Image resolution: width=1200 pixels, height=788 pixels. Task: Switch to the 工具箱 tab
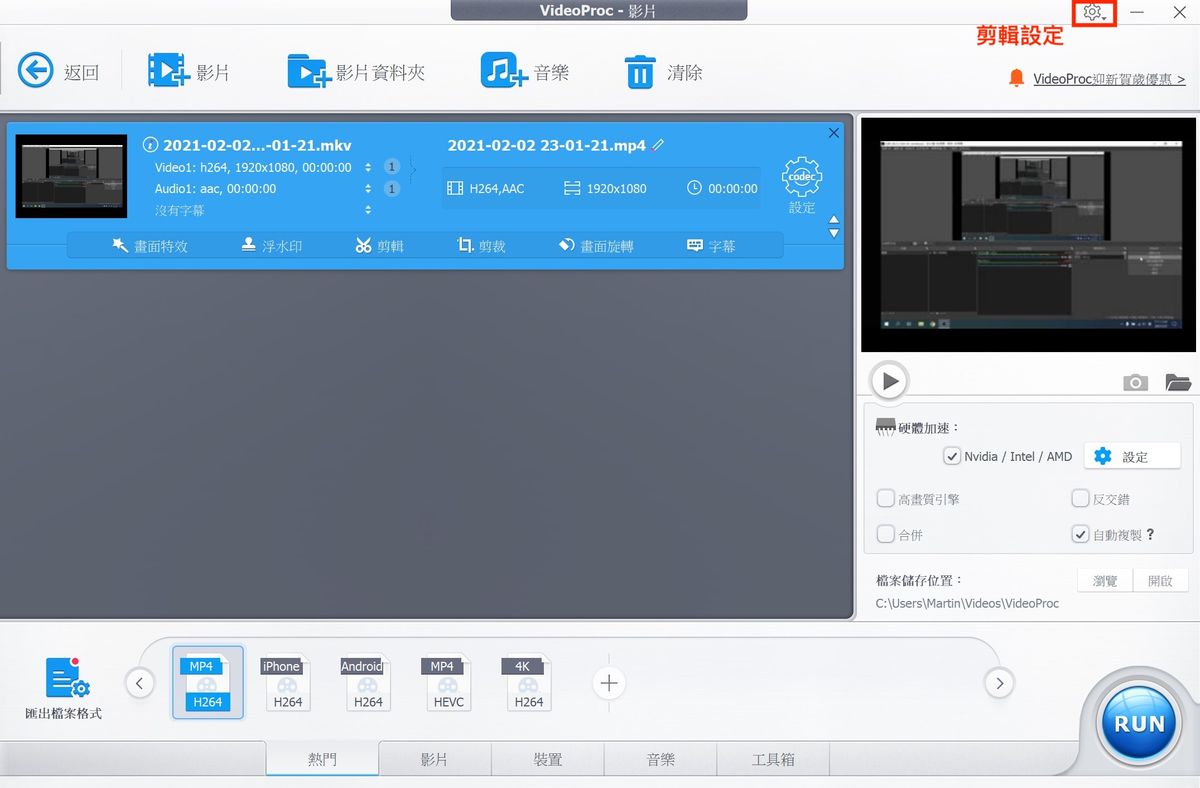pos(774,759)
